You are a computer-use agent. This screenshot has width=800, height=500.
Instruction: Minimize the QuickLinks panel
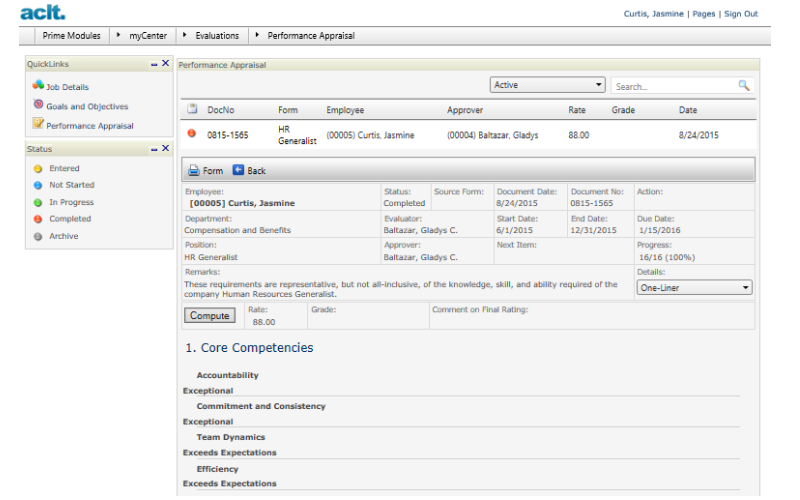[x=154, y=64]
